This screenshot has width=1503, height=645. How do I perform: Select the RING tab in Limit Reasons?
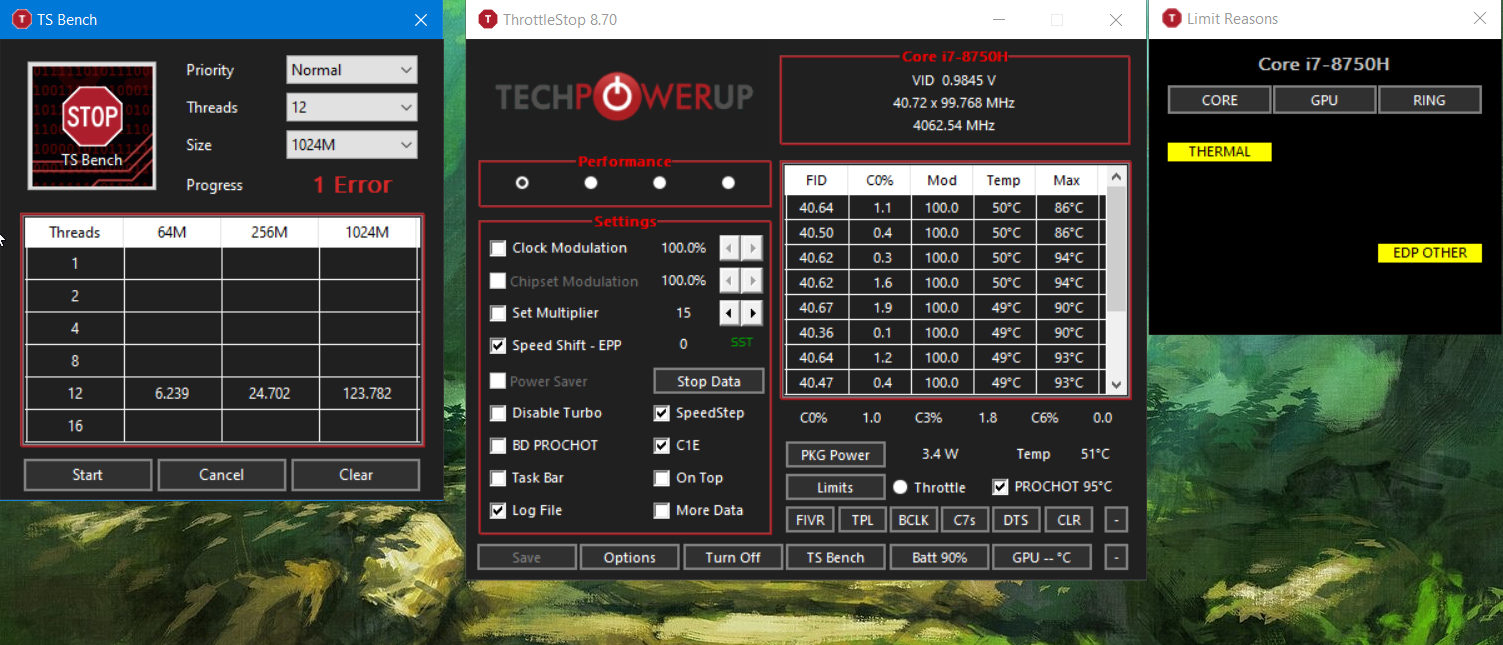pos(1430,100)
